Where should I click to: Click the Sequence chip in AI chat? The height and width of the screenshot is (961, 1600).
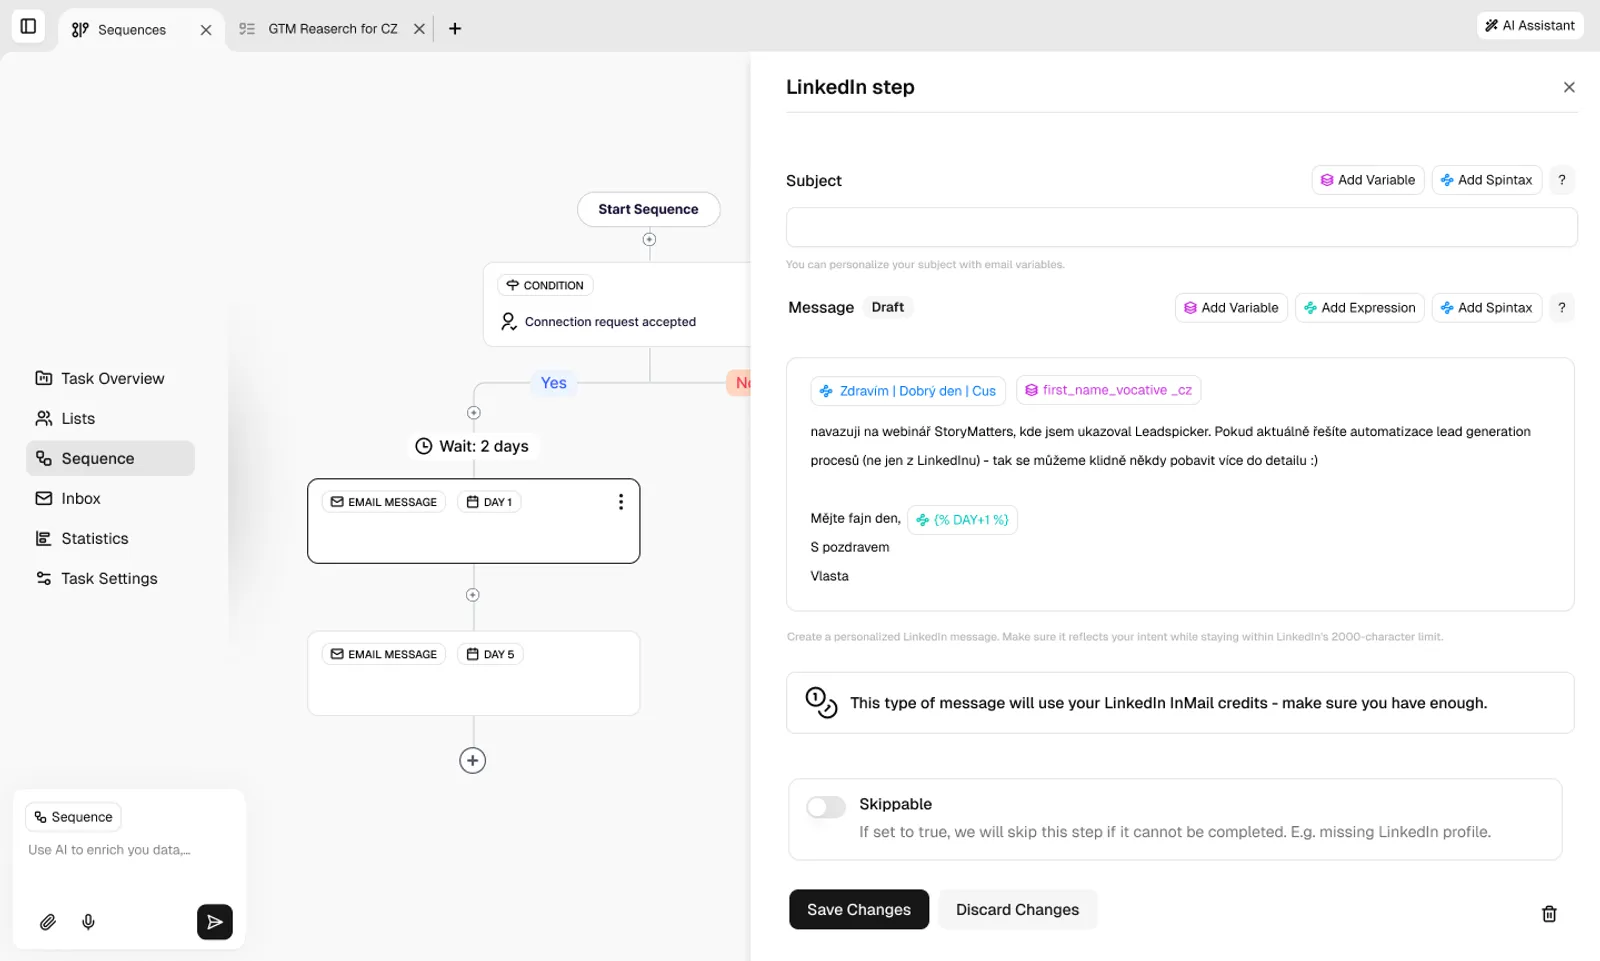click(73, 817)
